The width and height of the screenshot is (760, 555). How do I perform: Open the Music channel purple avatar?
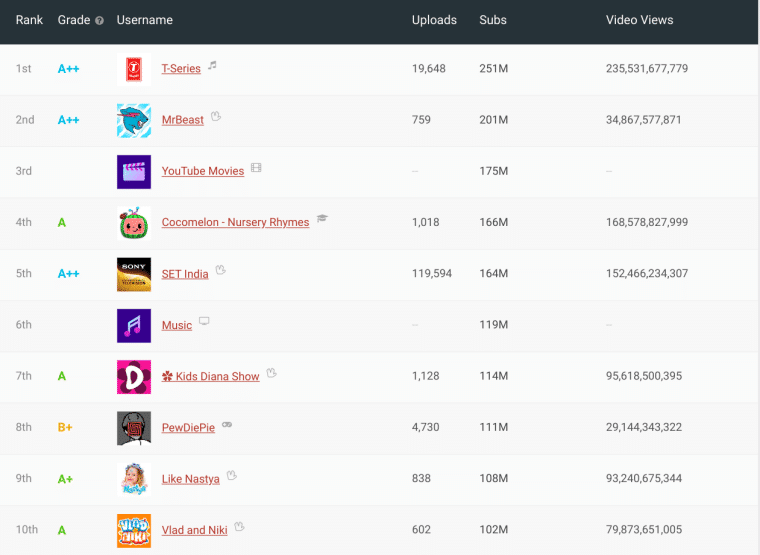coord(134,326)
